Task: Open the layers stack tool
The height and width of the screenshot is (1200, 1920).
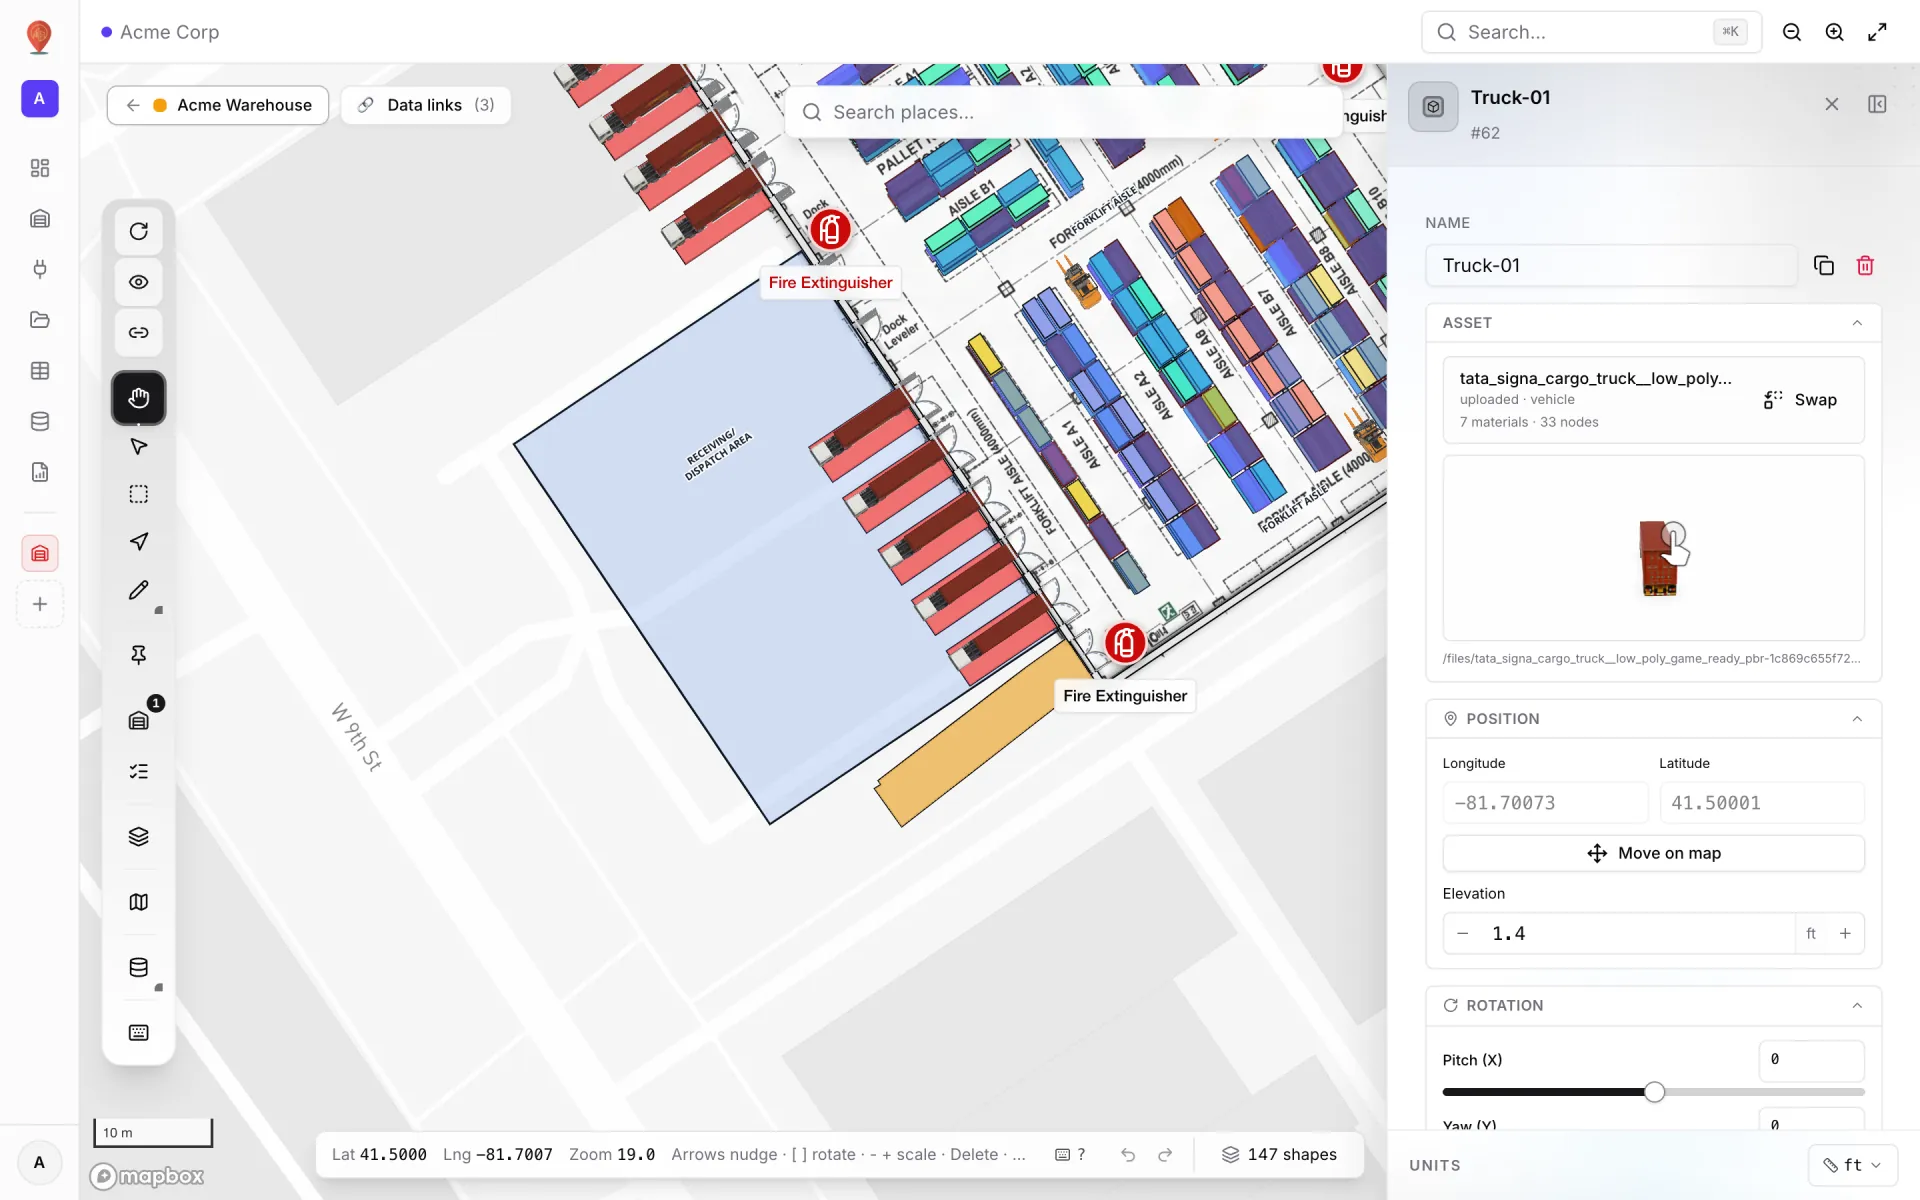Action: 139,837
